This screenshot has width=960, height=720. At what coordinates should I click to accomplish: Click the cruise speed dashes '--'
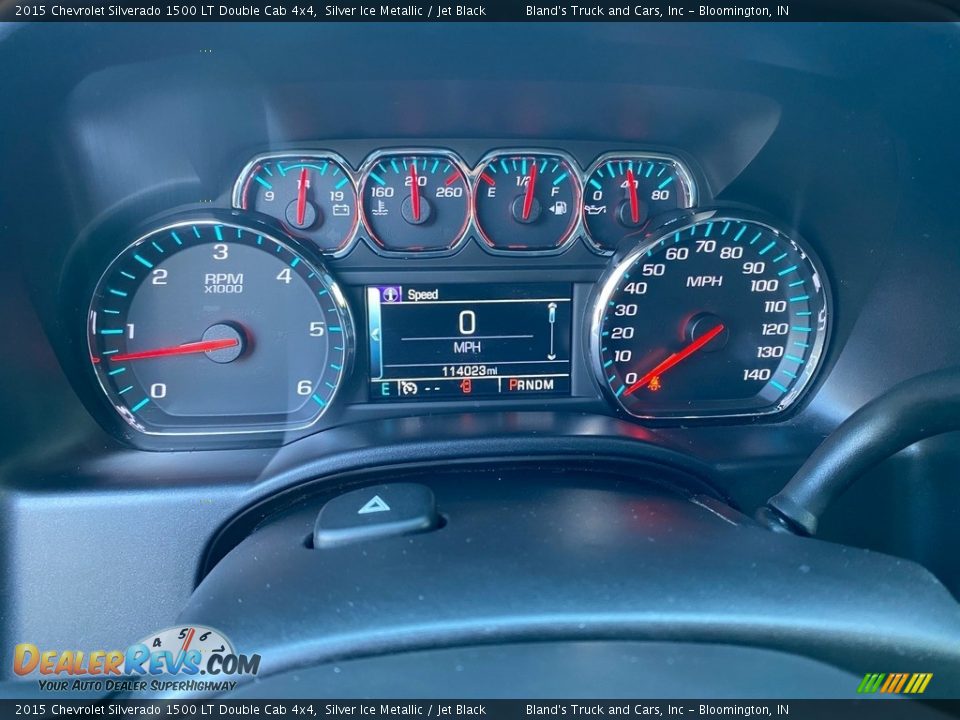[x=432, y=388]
